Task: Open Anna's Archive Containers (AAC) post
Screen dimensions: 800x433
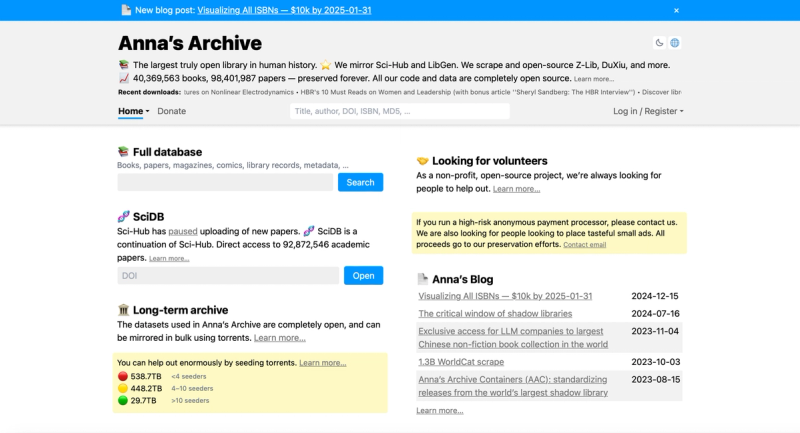Action: pyautogui.click(x=513, y=386)
